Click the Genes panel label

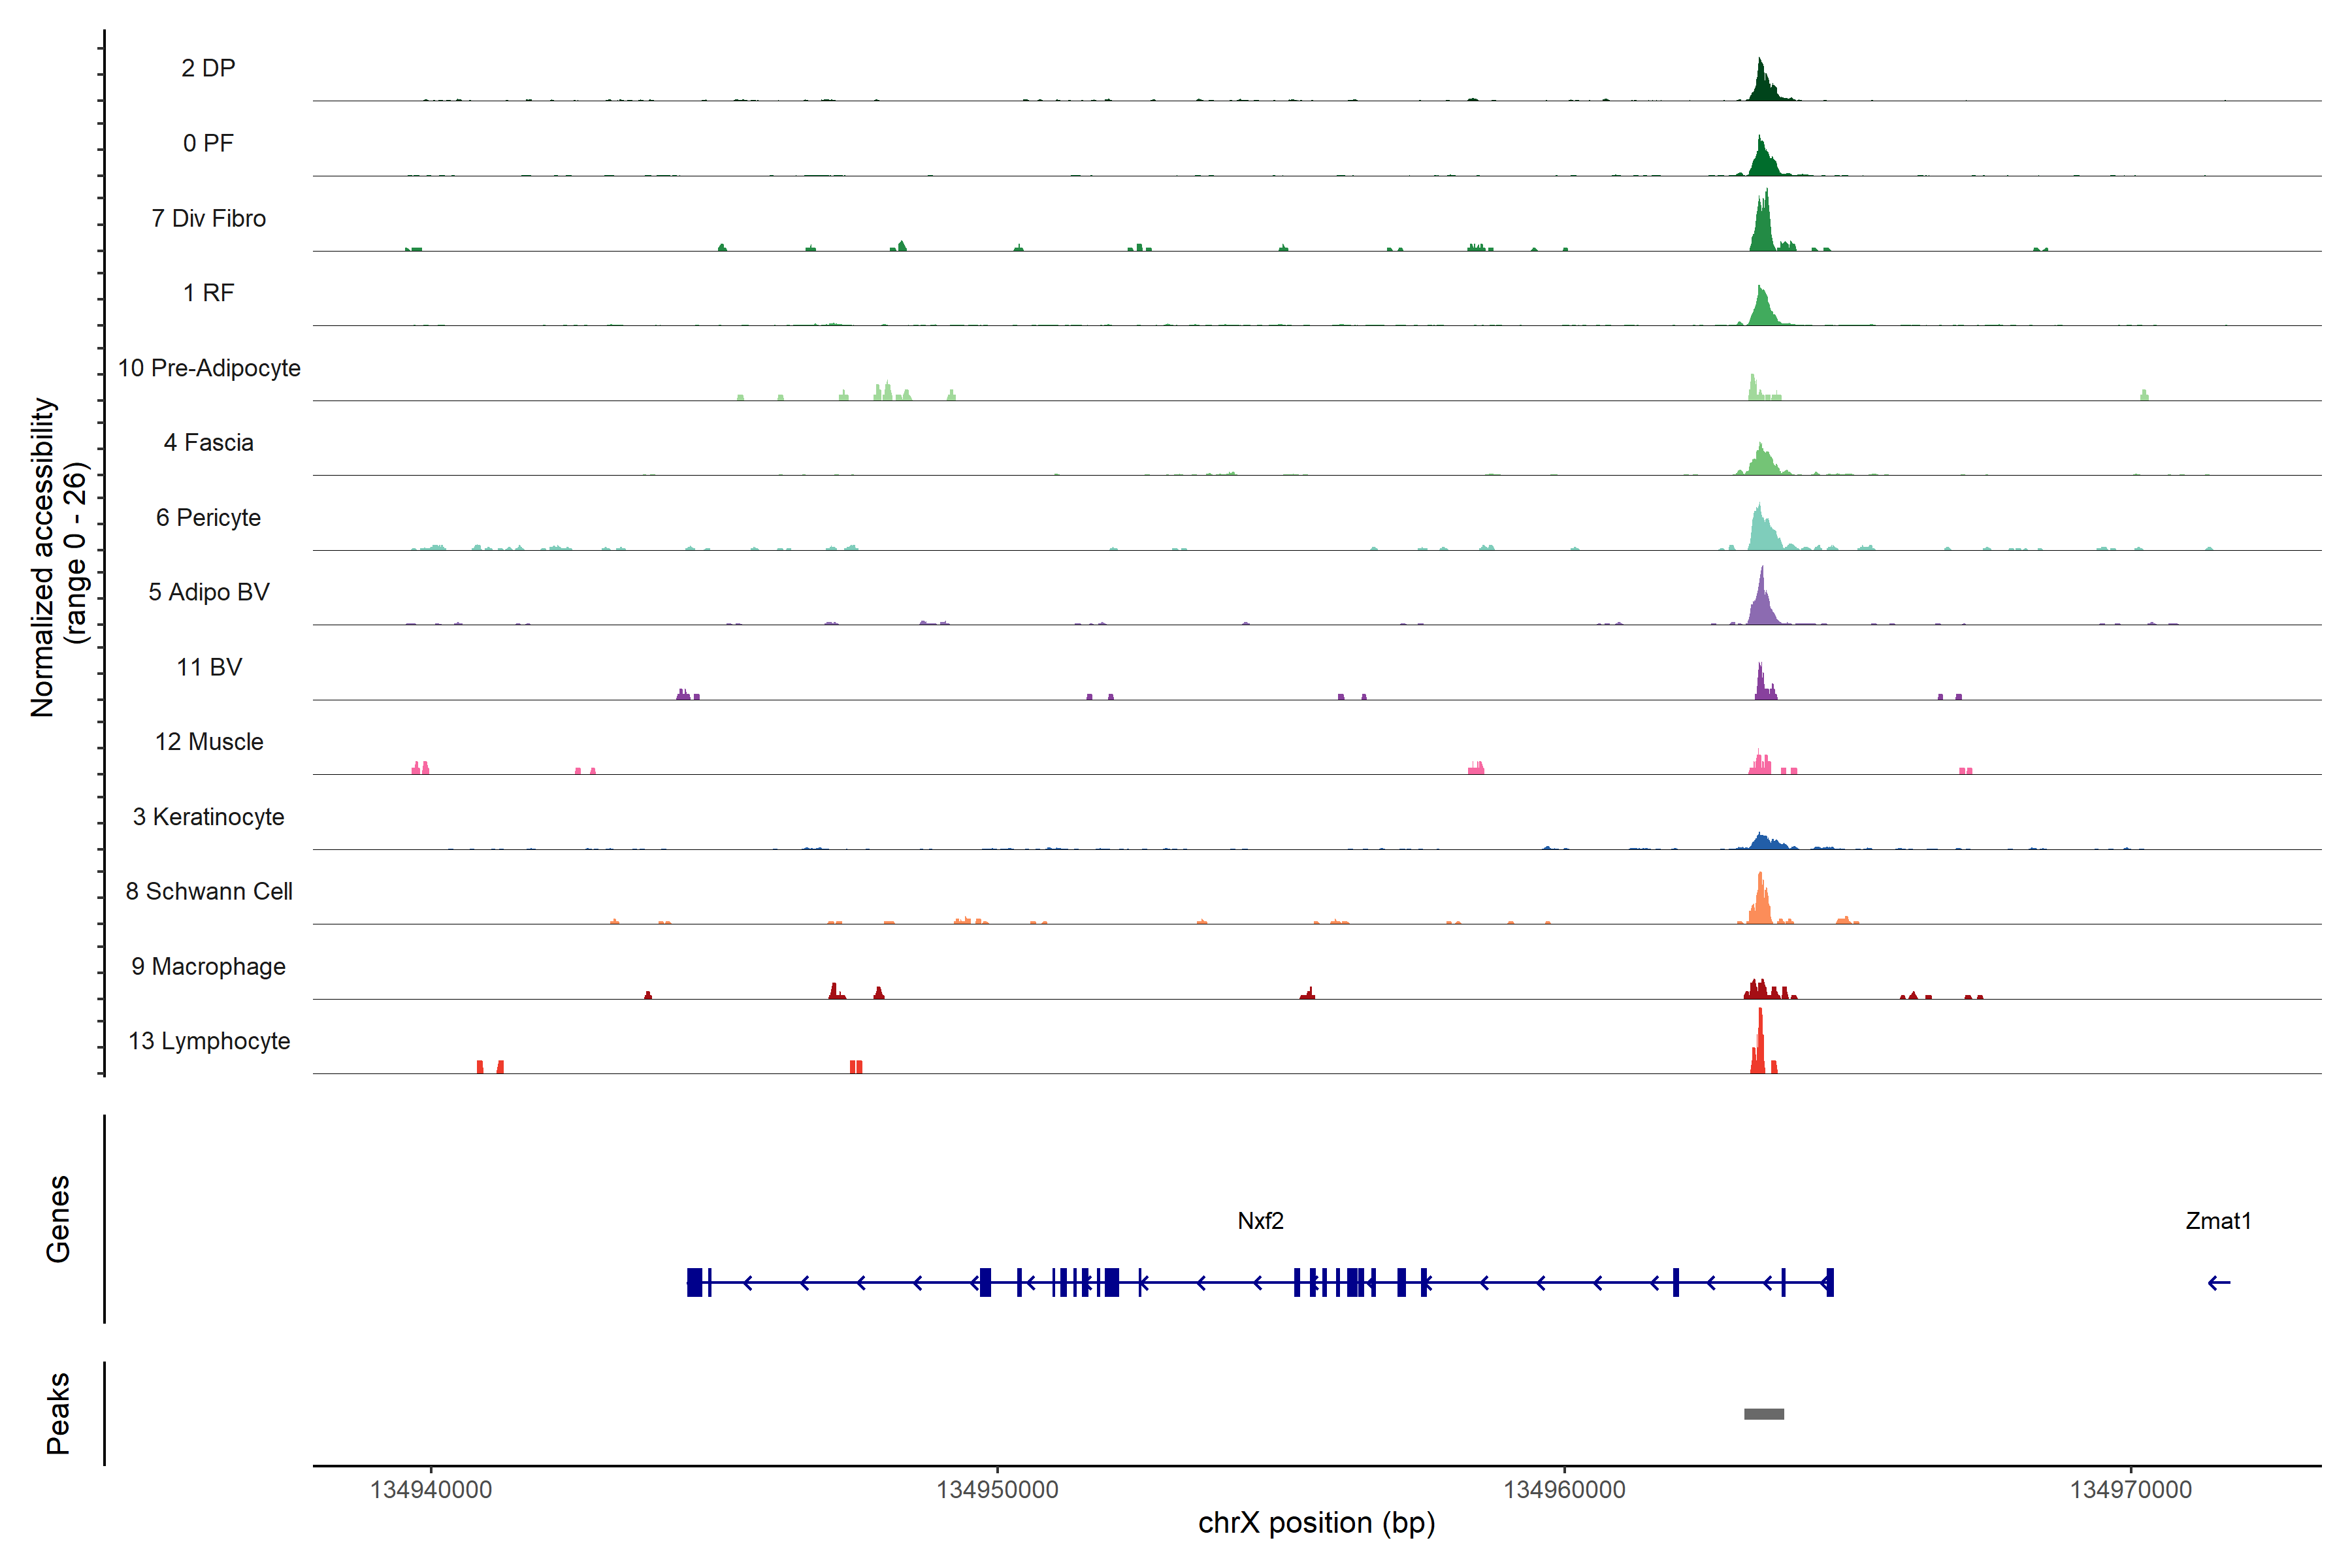[58, 1219]
